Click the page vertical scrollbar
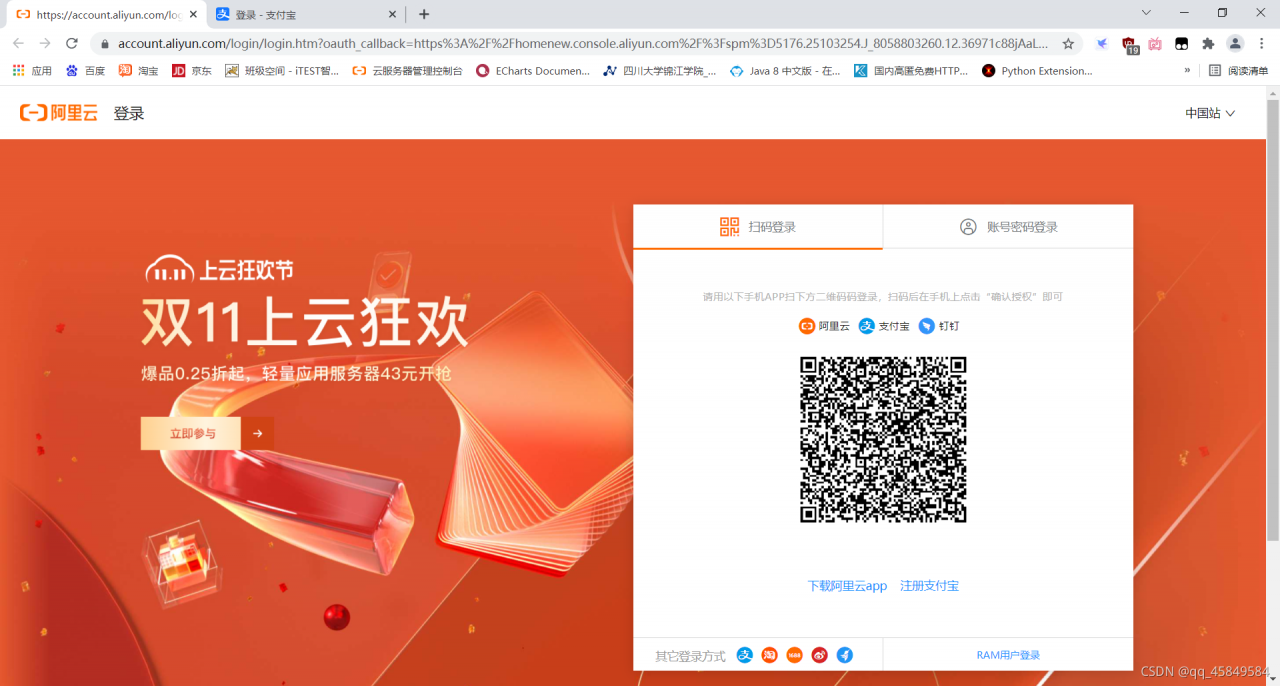The width and height of the screenshot is (1280, 686). pos(1273,320)
